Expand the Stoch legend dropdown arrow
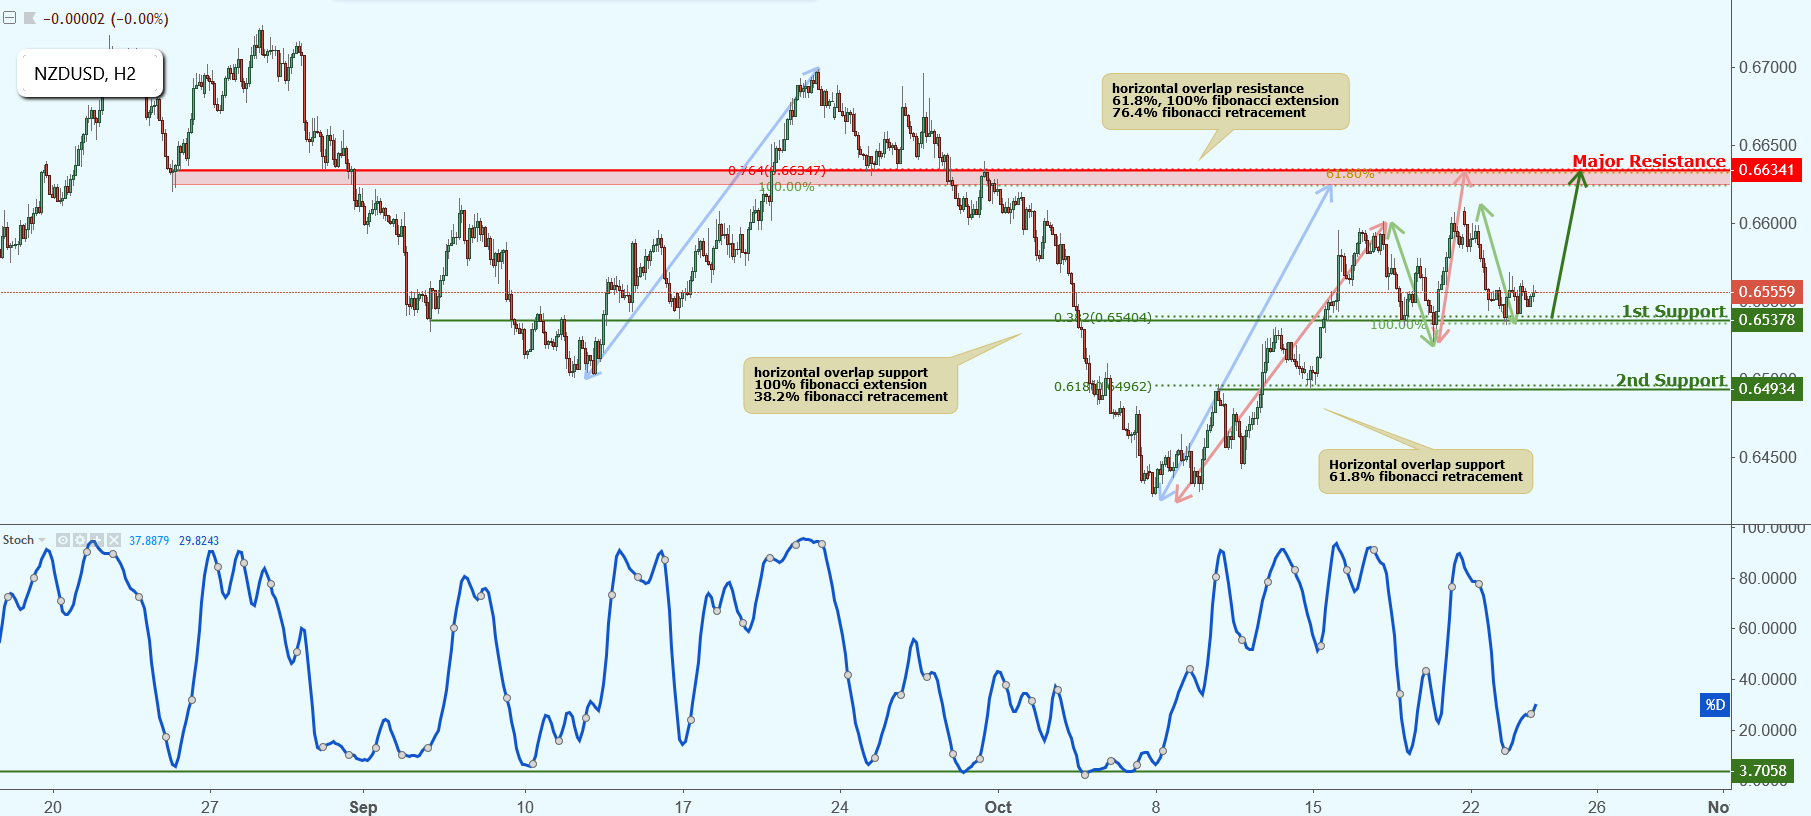Image resolution: width=1811 pixels, height=816 pixels. pyautogui.click(x=42, y=540)
